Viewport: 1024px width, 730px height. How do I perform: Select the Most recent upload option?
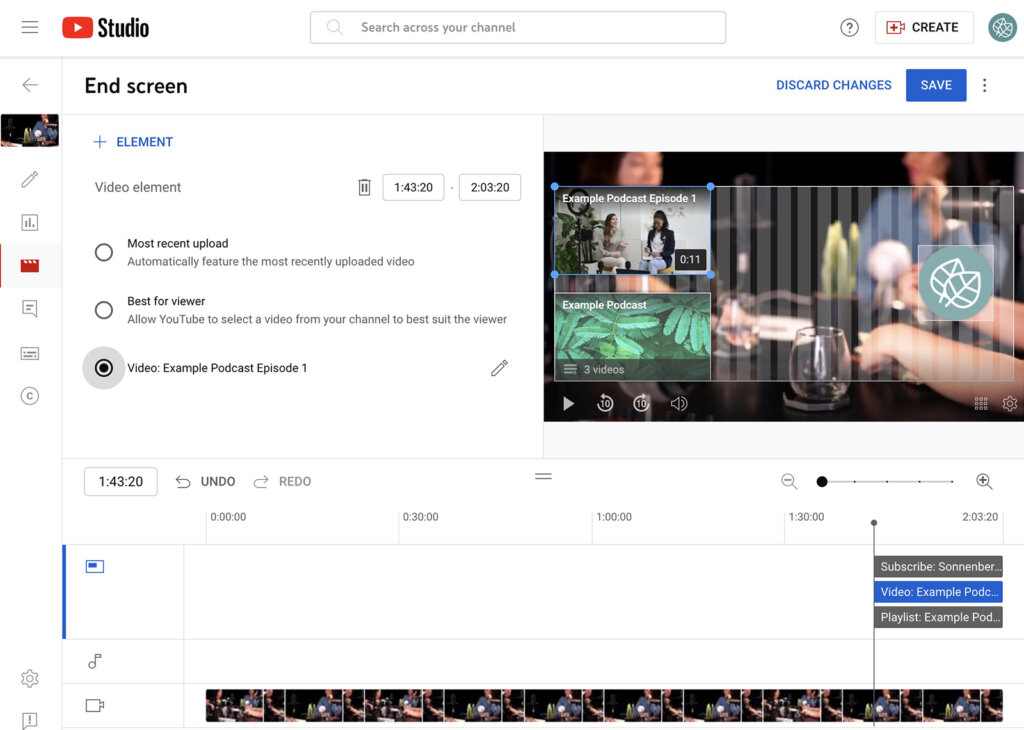[x=104, y=253]
